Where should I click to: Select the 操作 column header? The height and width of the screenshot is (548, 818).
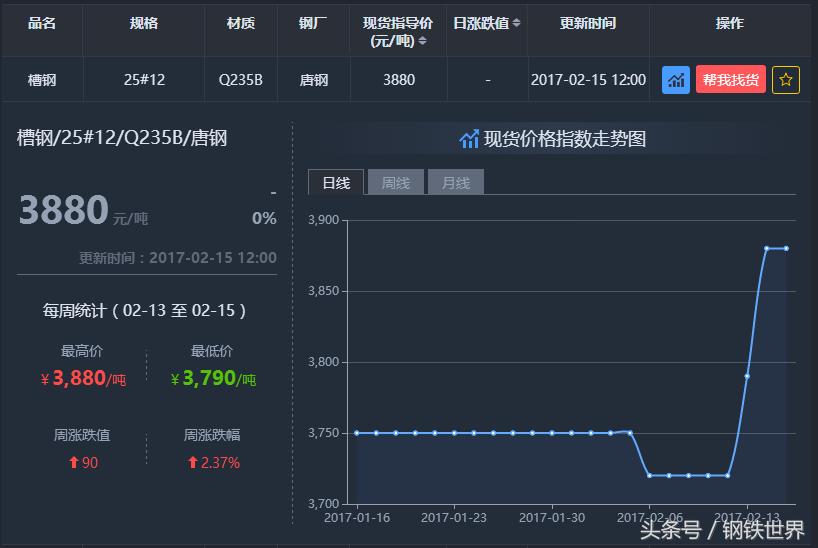coord(730,23)
